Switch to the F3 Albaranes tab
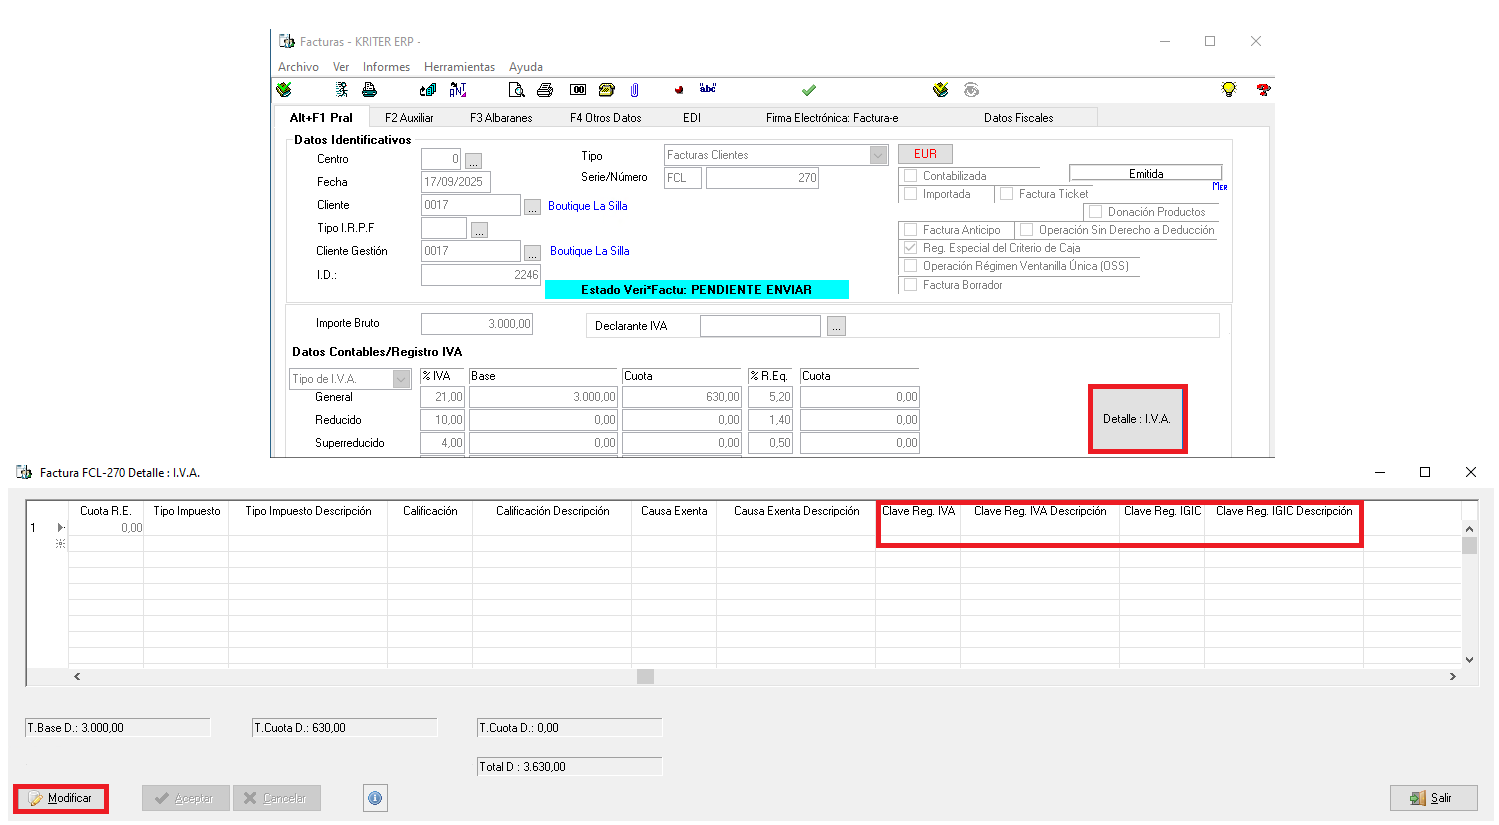Screen dimensions: 1499x825 coord(501,118)
